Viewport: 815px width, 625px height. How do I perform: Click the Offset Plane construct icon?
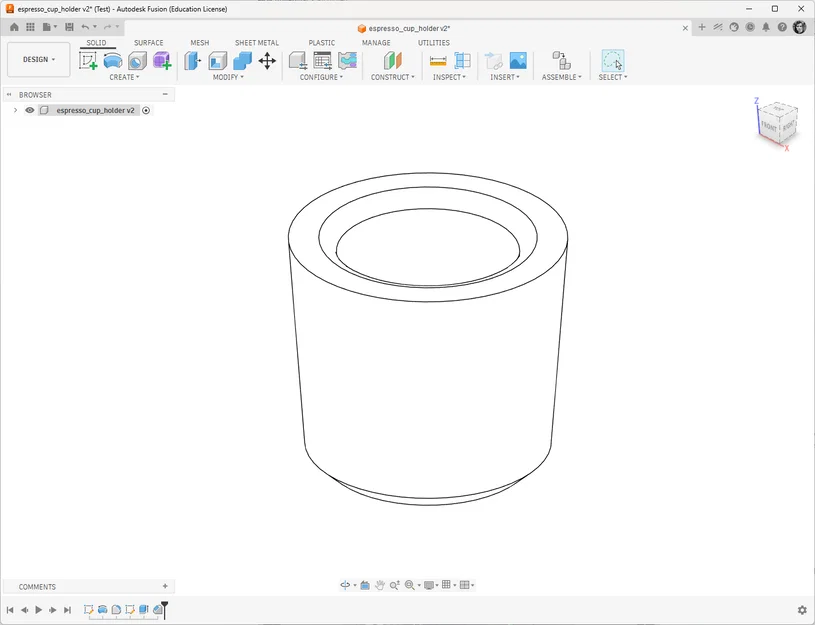(392, 61)
